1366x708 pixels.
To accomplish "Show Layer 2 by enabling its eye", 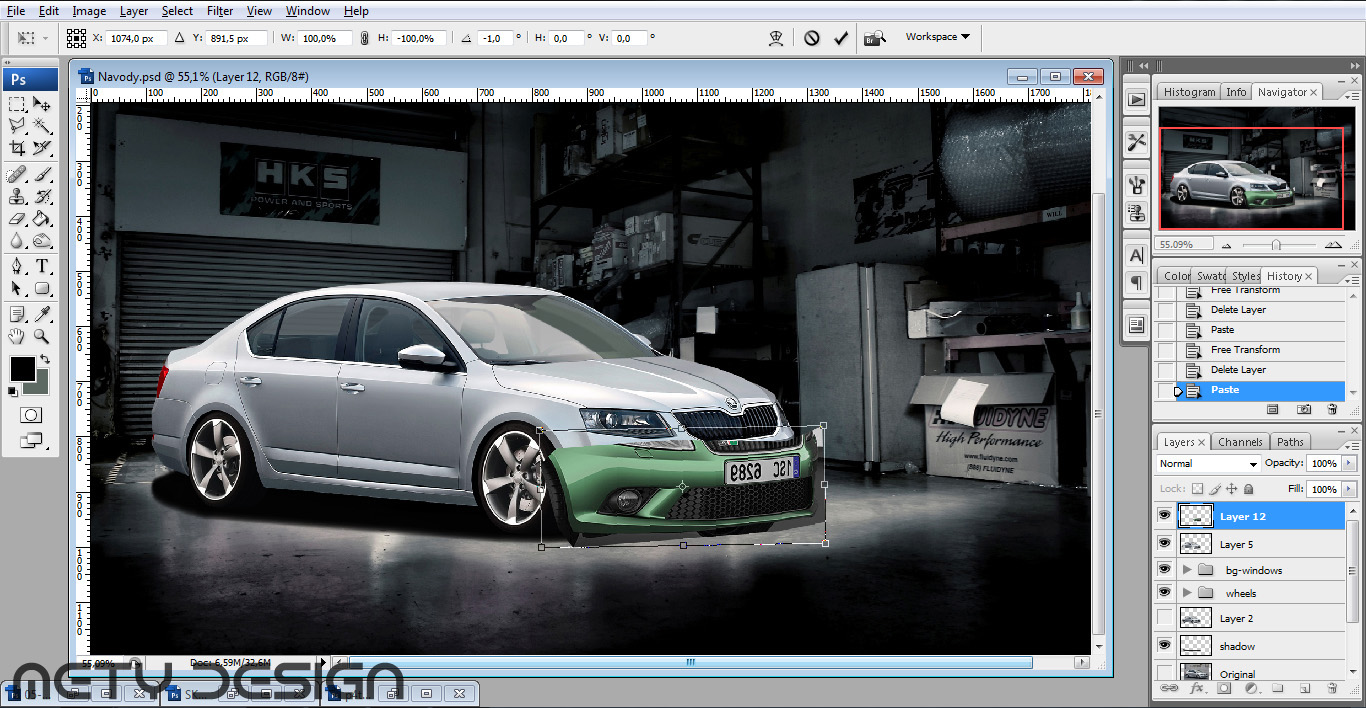I will (x=1164, y=618).
